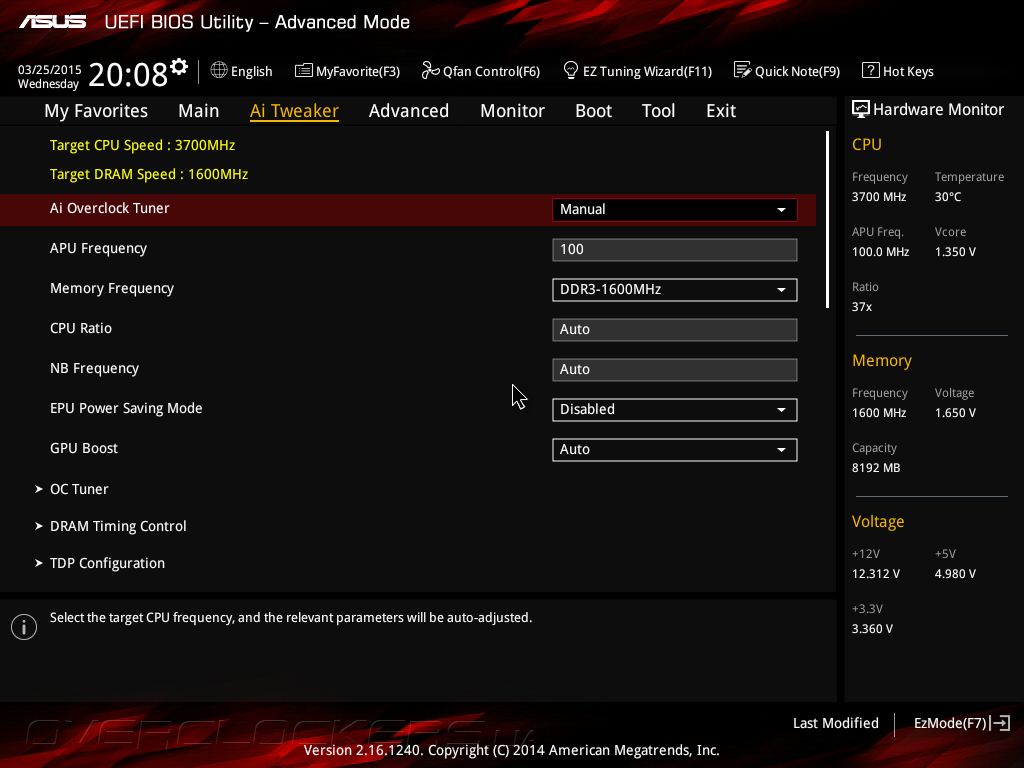Open the Tool tab
Image resolution: width=1024 pixels, height=768 pixels.
point(658,111)
